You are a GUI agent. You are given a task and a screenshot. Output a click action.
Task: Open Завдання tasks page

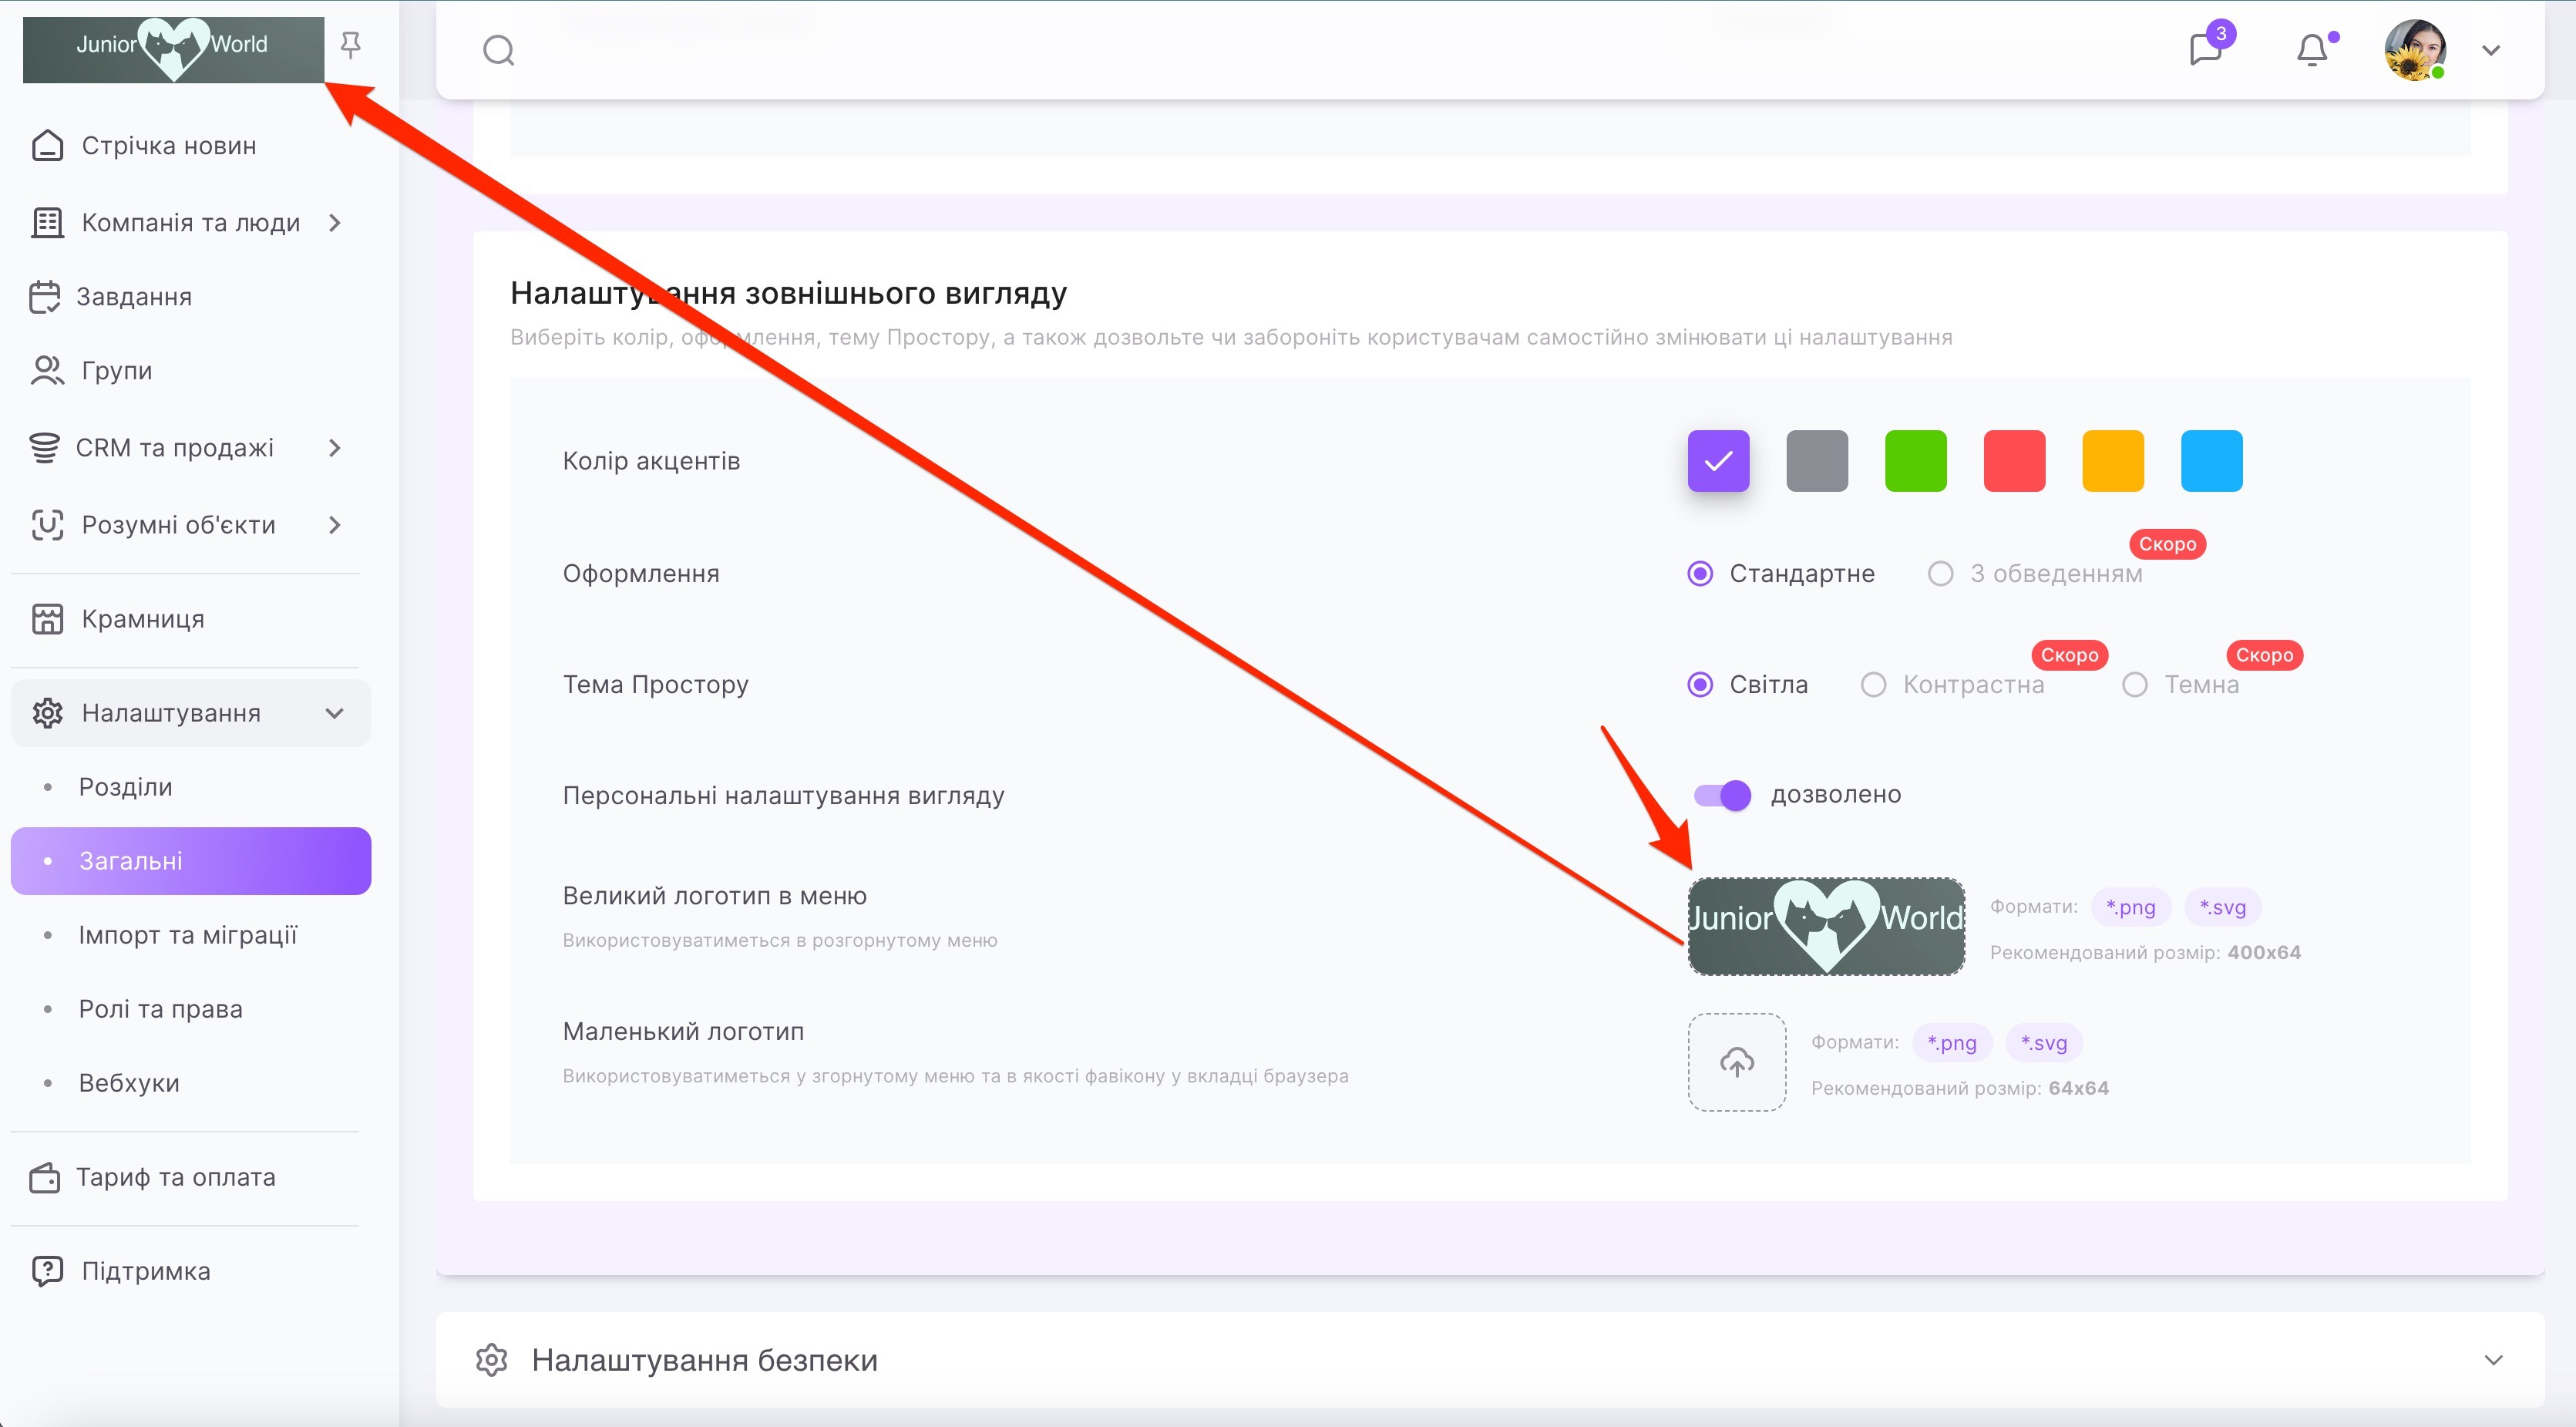point(133,297)
